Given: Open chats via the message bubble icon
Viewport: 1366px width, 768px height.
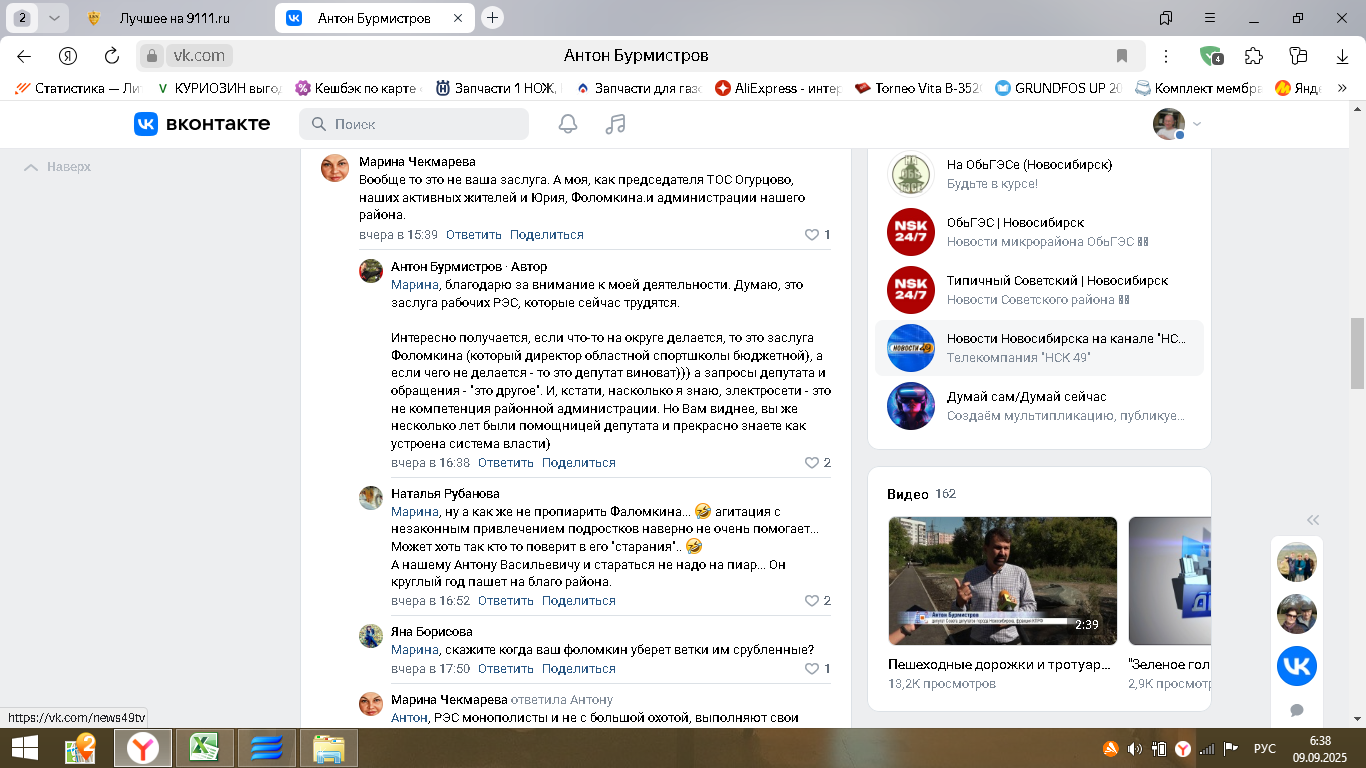Looking at the screenshot, I should (x=1296, y=709).
